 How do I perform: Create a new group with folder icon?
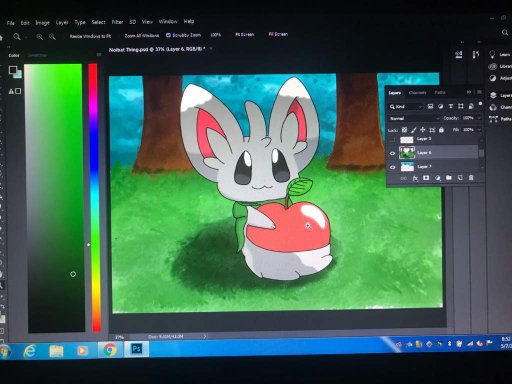pyautogui.click(x=449, y=178)
